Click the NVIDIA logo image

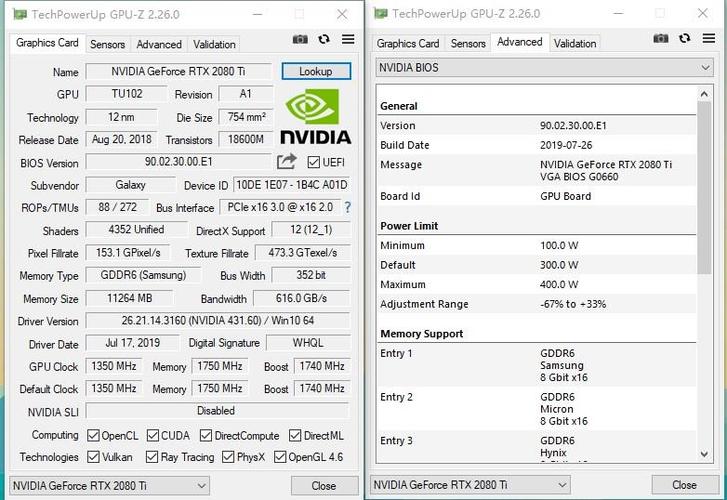315,116
